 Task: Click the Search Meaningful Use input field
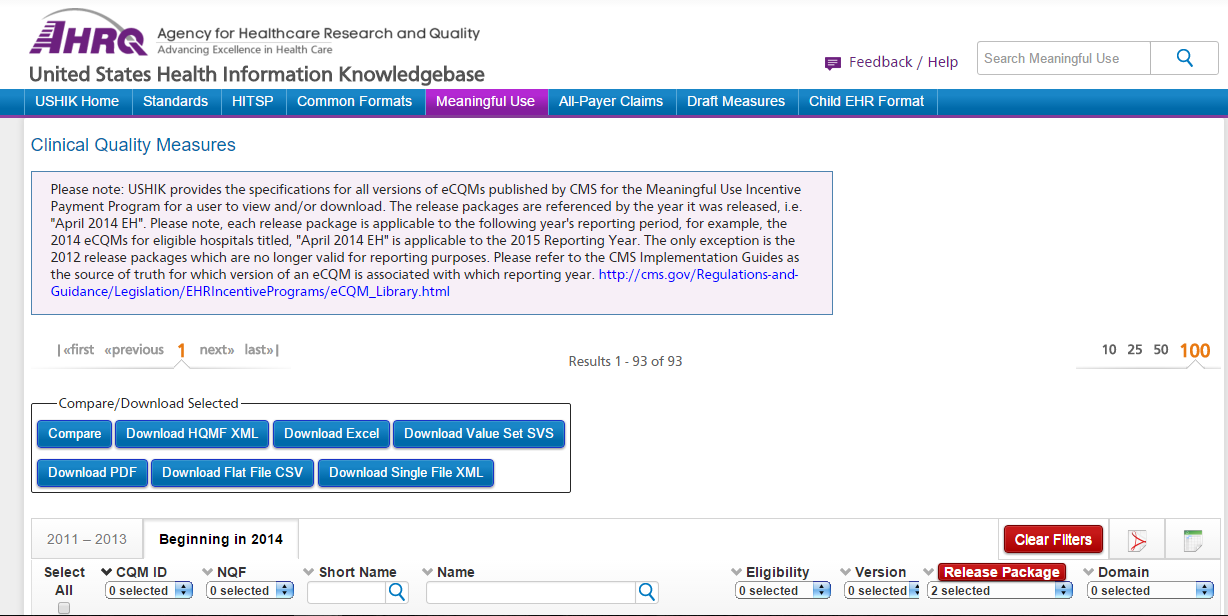tap(1064, 58)
